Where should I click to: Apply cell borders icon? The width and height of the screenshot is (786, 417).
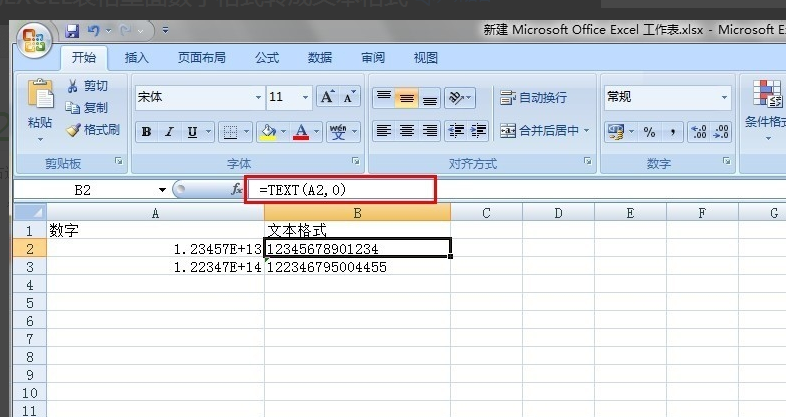coord(230,132)
